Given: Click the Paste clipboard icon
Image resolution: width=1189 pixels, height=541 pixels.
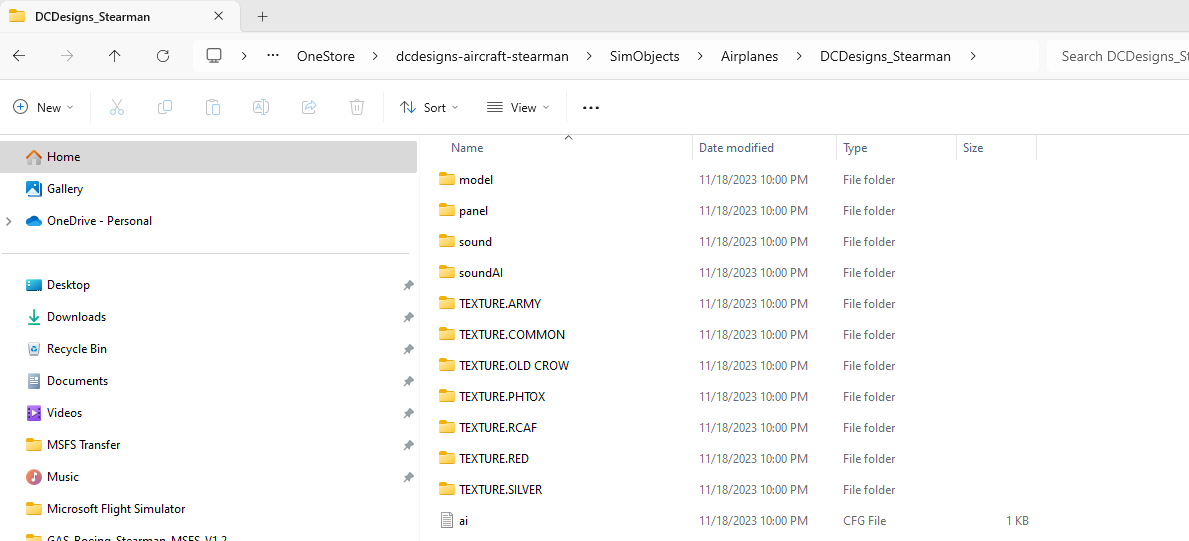Looking at the screenshot, I should pyautogui.click(x=213, y=108).
